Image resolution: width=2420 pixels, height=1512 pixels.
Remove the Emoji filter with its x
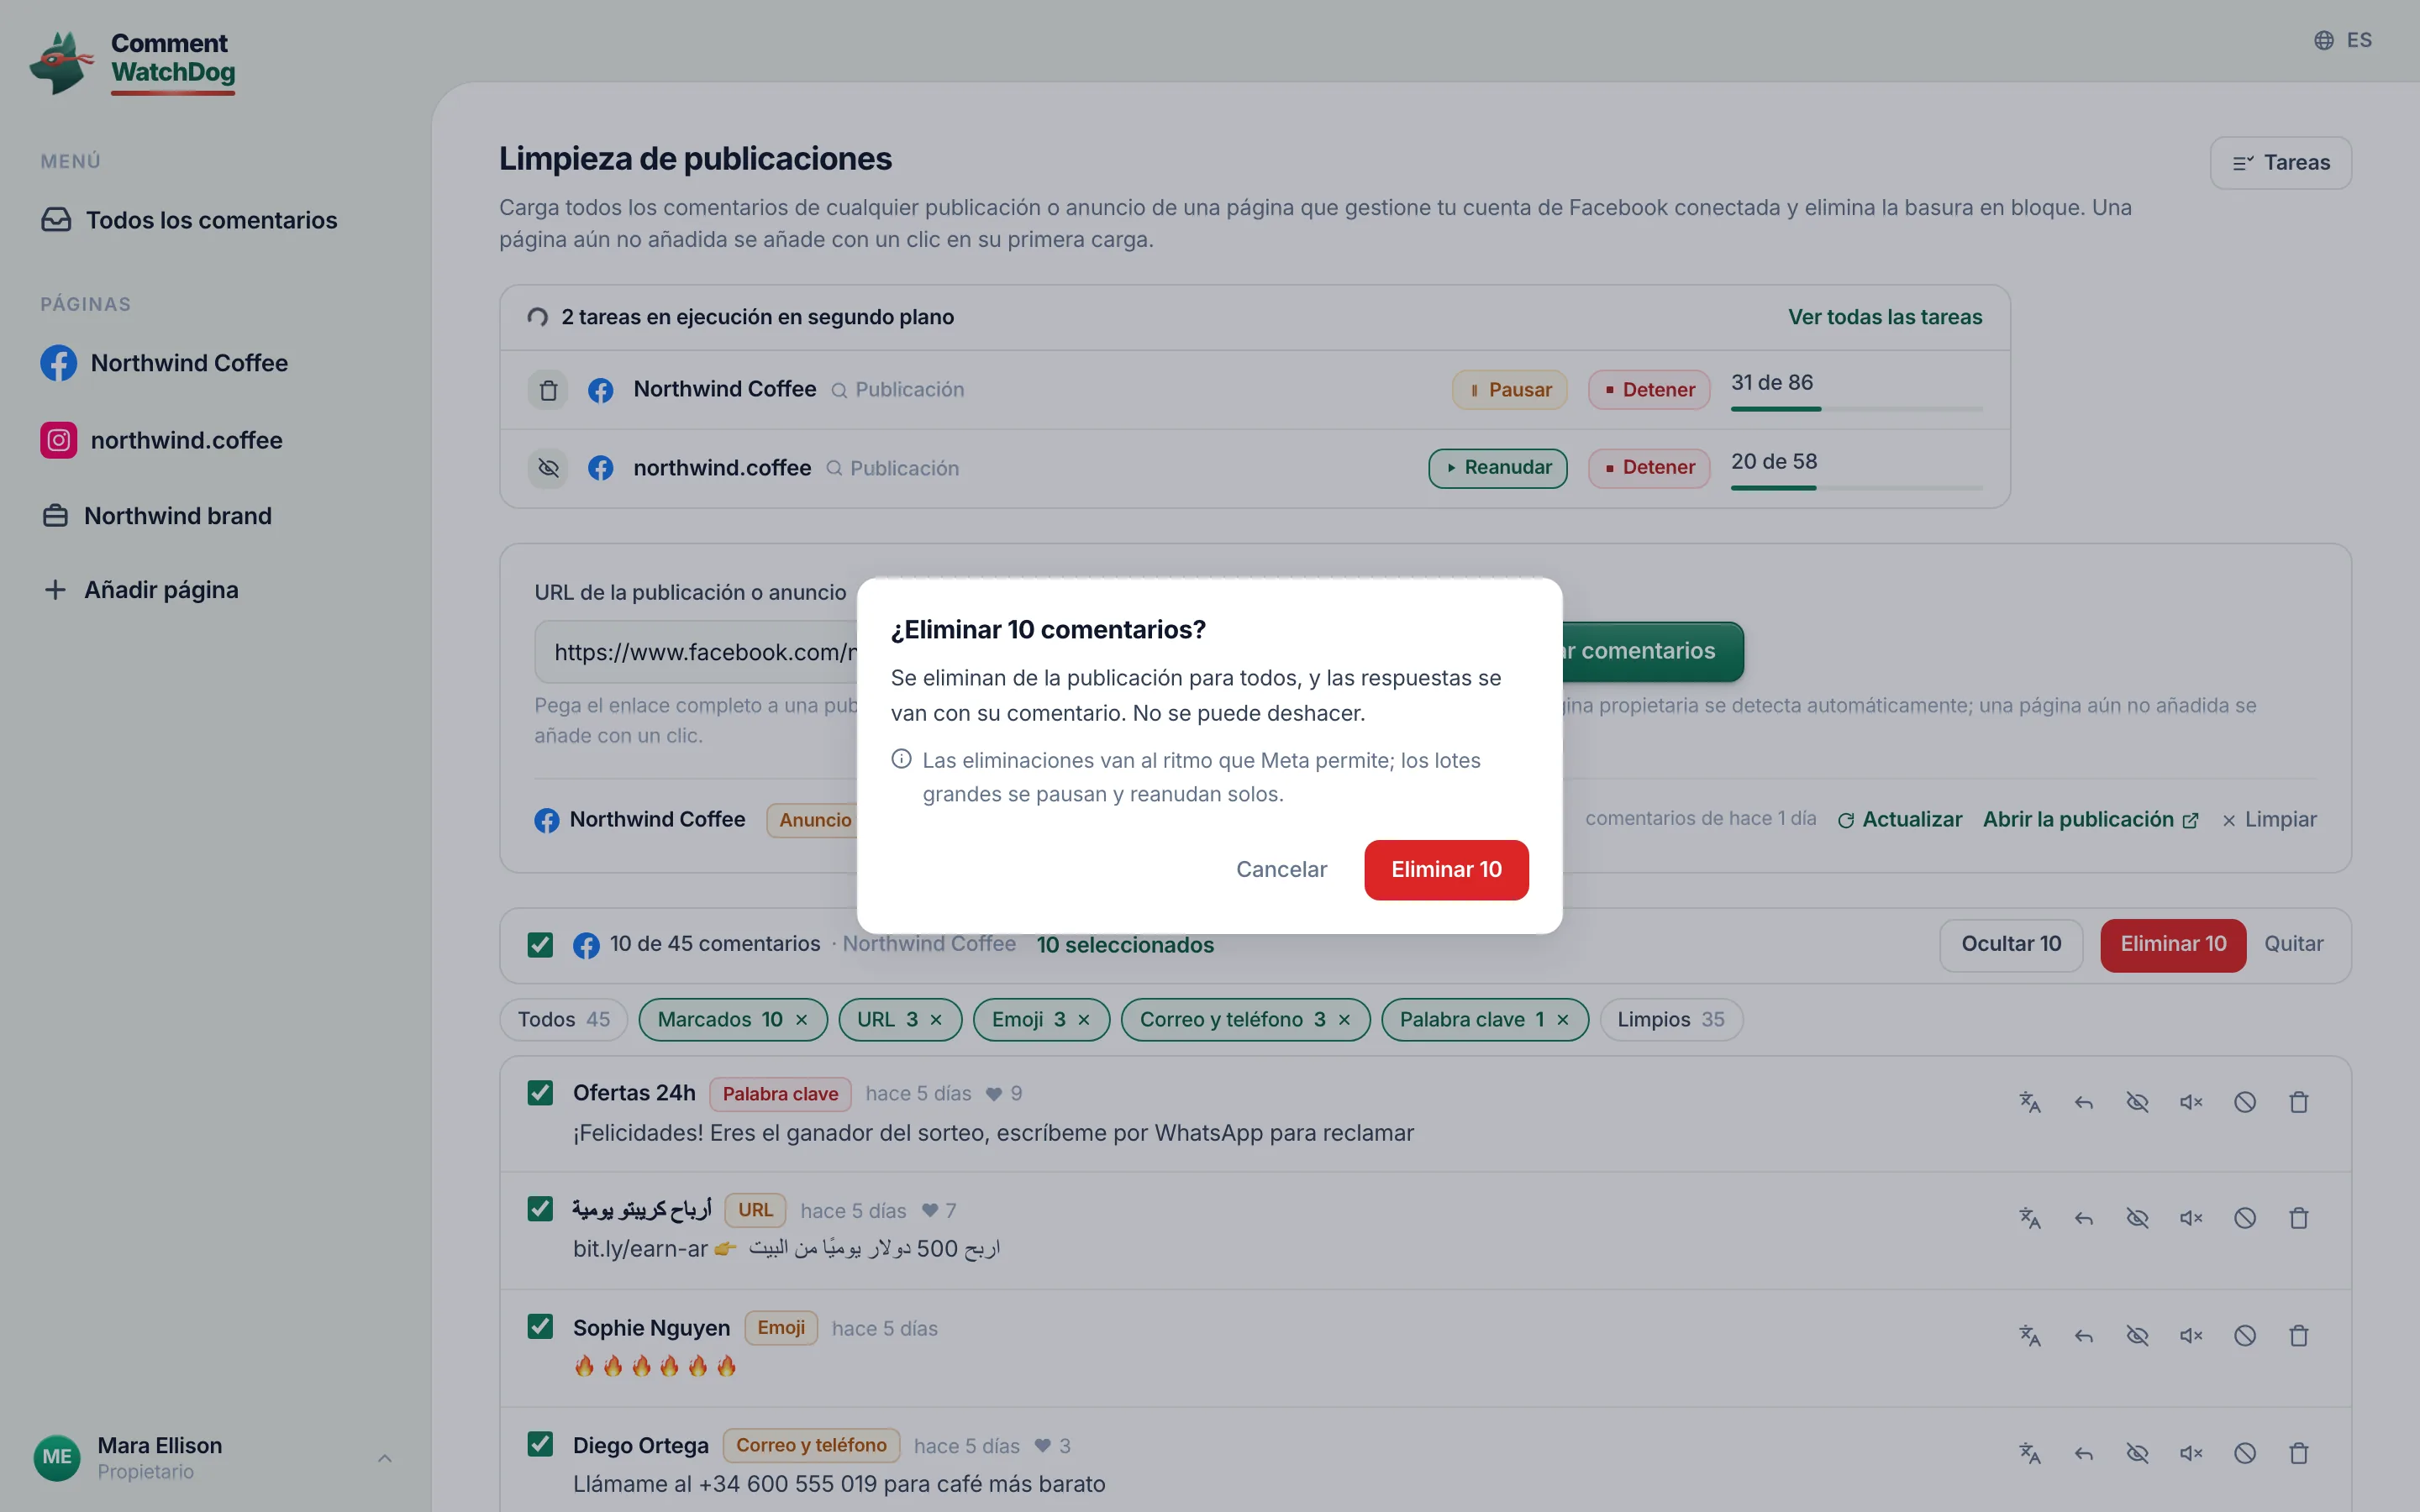click(1084, 1020)
